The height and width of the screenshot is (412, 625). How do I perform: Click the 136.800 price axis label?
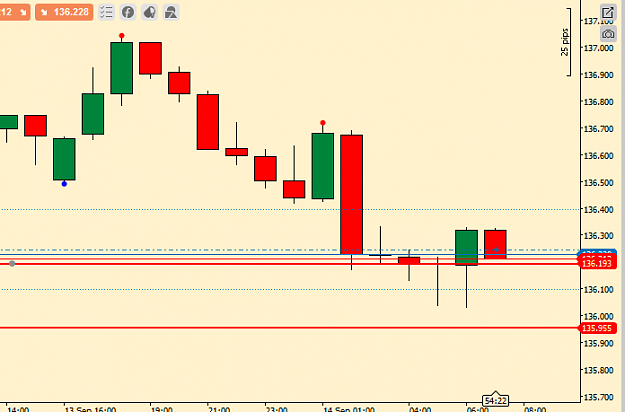(598, 102)
